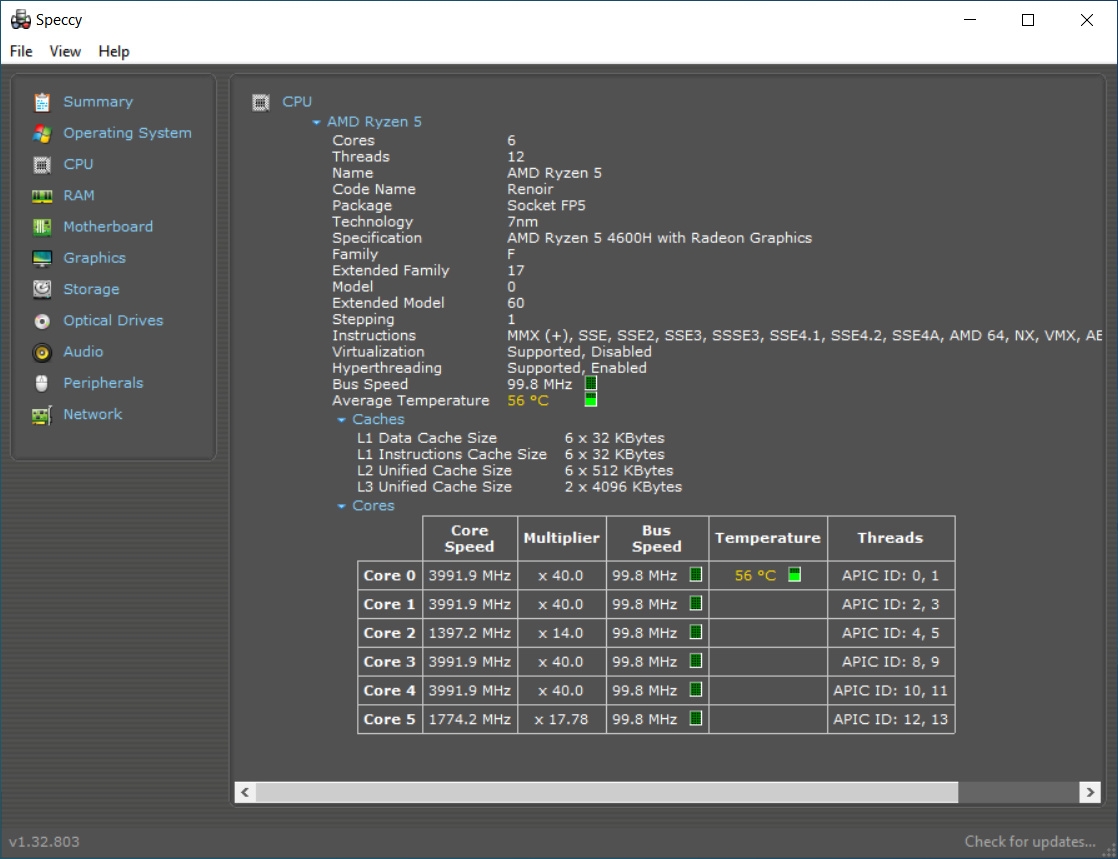Viewport: 1118px width, 859px height.
Task: Click the horizontal scrollbar left arrow
Action: [x=245, y=792]
